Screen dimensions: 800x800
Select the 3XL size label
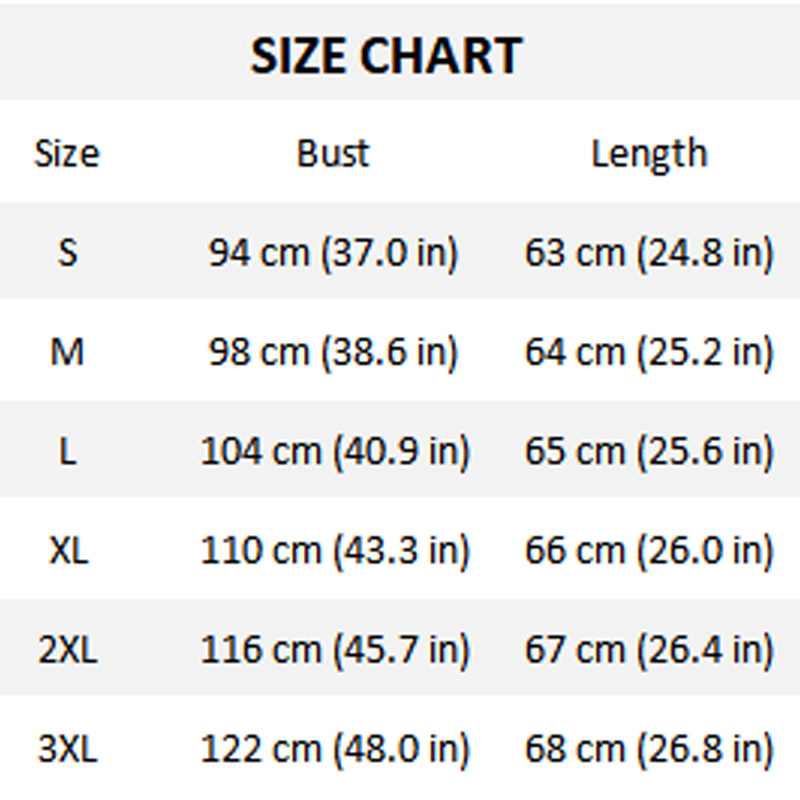pyautogui.click(x=67, y=749)
